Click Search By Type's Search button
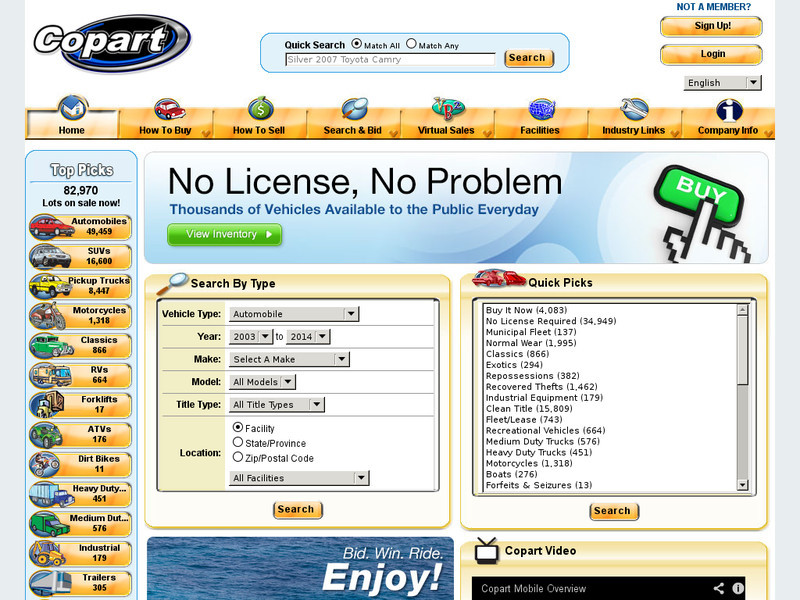The height and width of the screenshot is (600, 800). [297, 509]
